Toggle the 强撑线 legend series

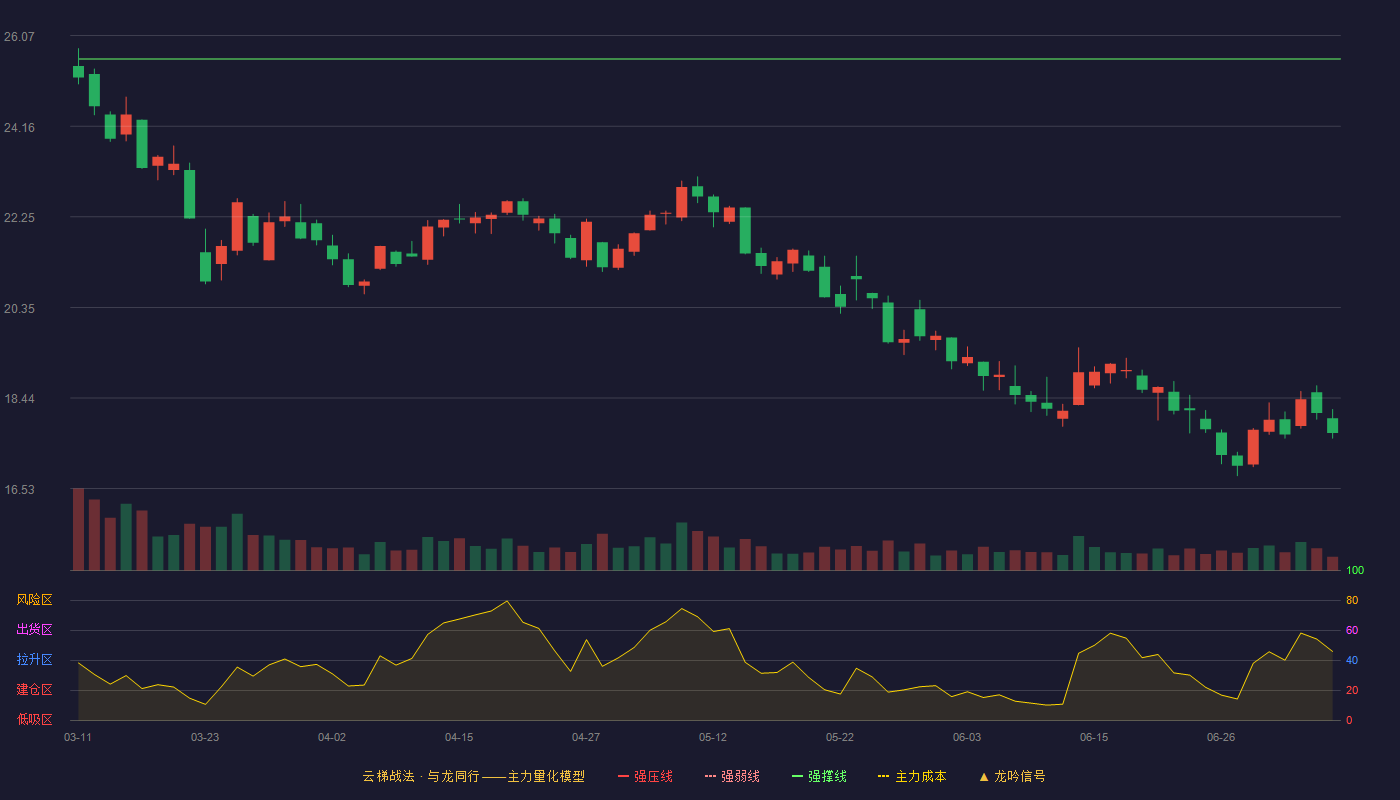pyautogui.click(x=819, y=776)
